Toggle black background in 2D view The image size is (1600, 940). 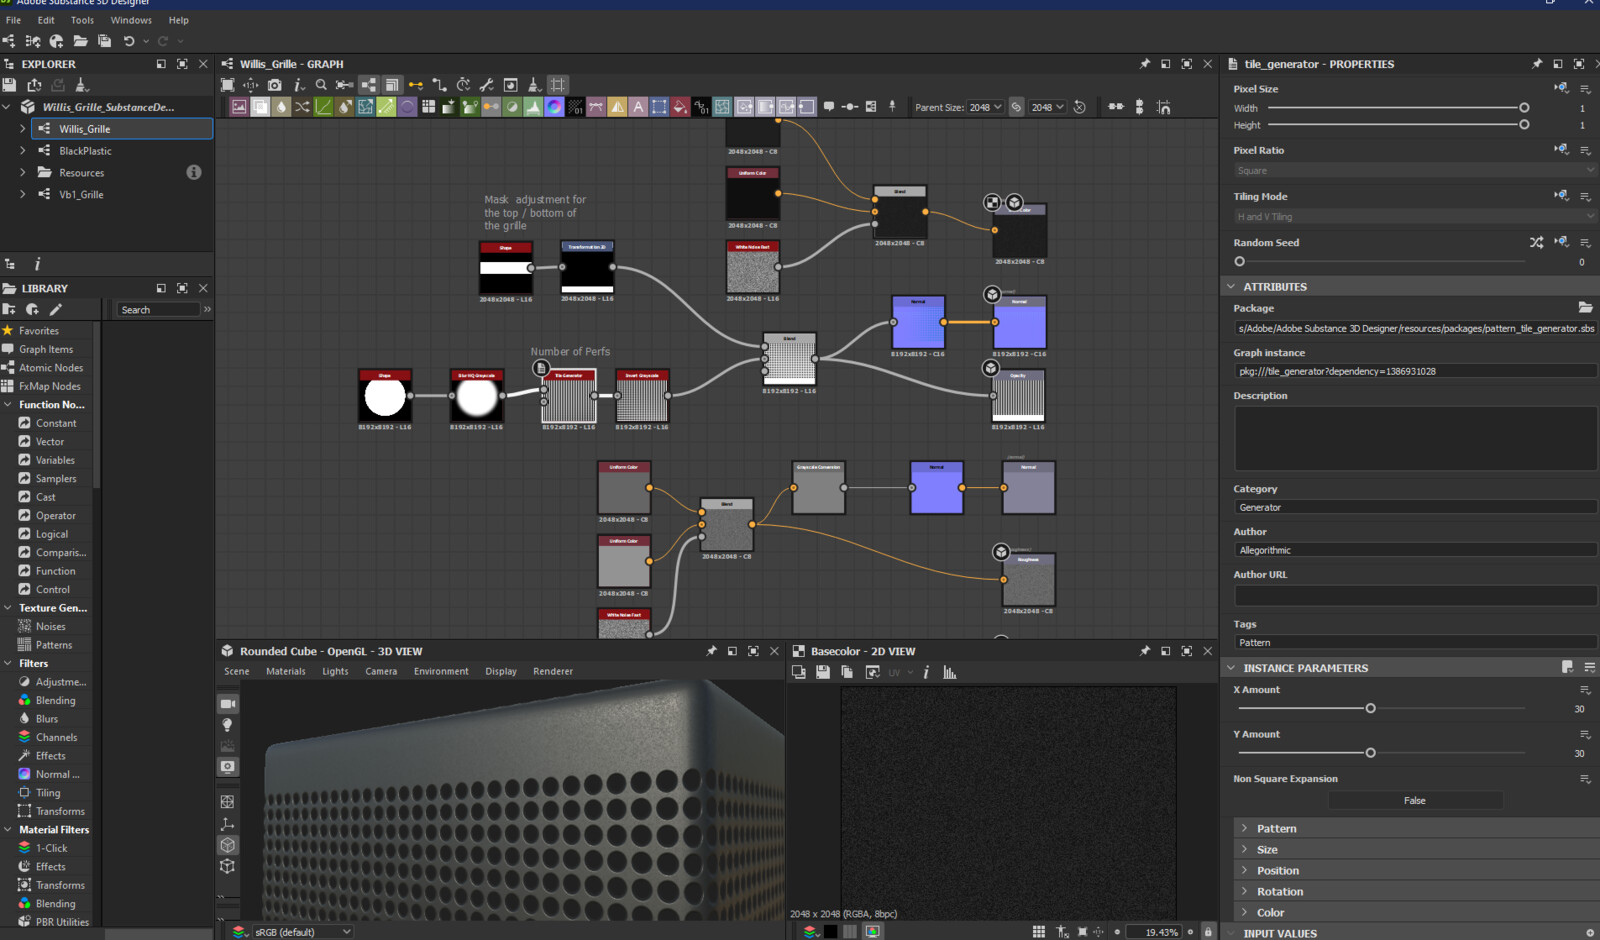pyautogui.click(x=830, y=932)
